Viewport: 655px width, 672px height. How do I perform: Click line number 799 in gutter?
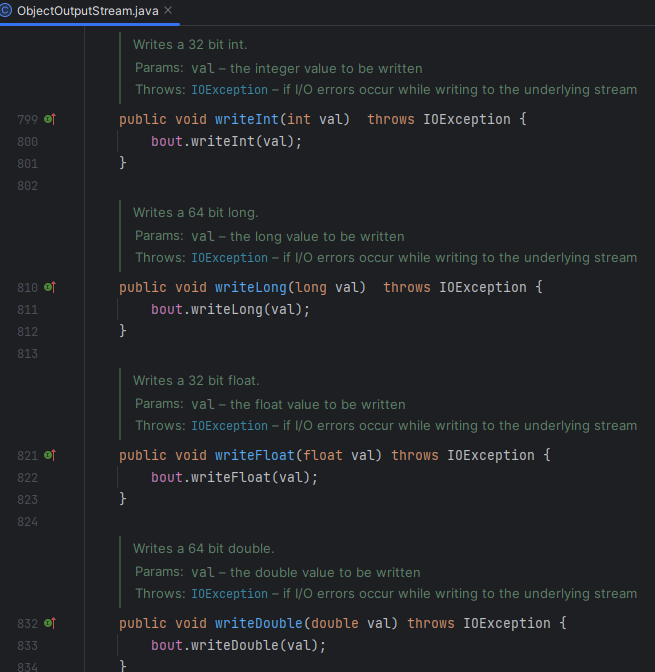click(x=27, y=120)
